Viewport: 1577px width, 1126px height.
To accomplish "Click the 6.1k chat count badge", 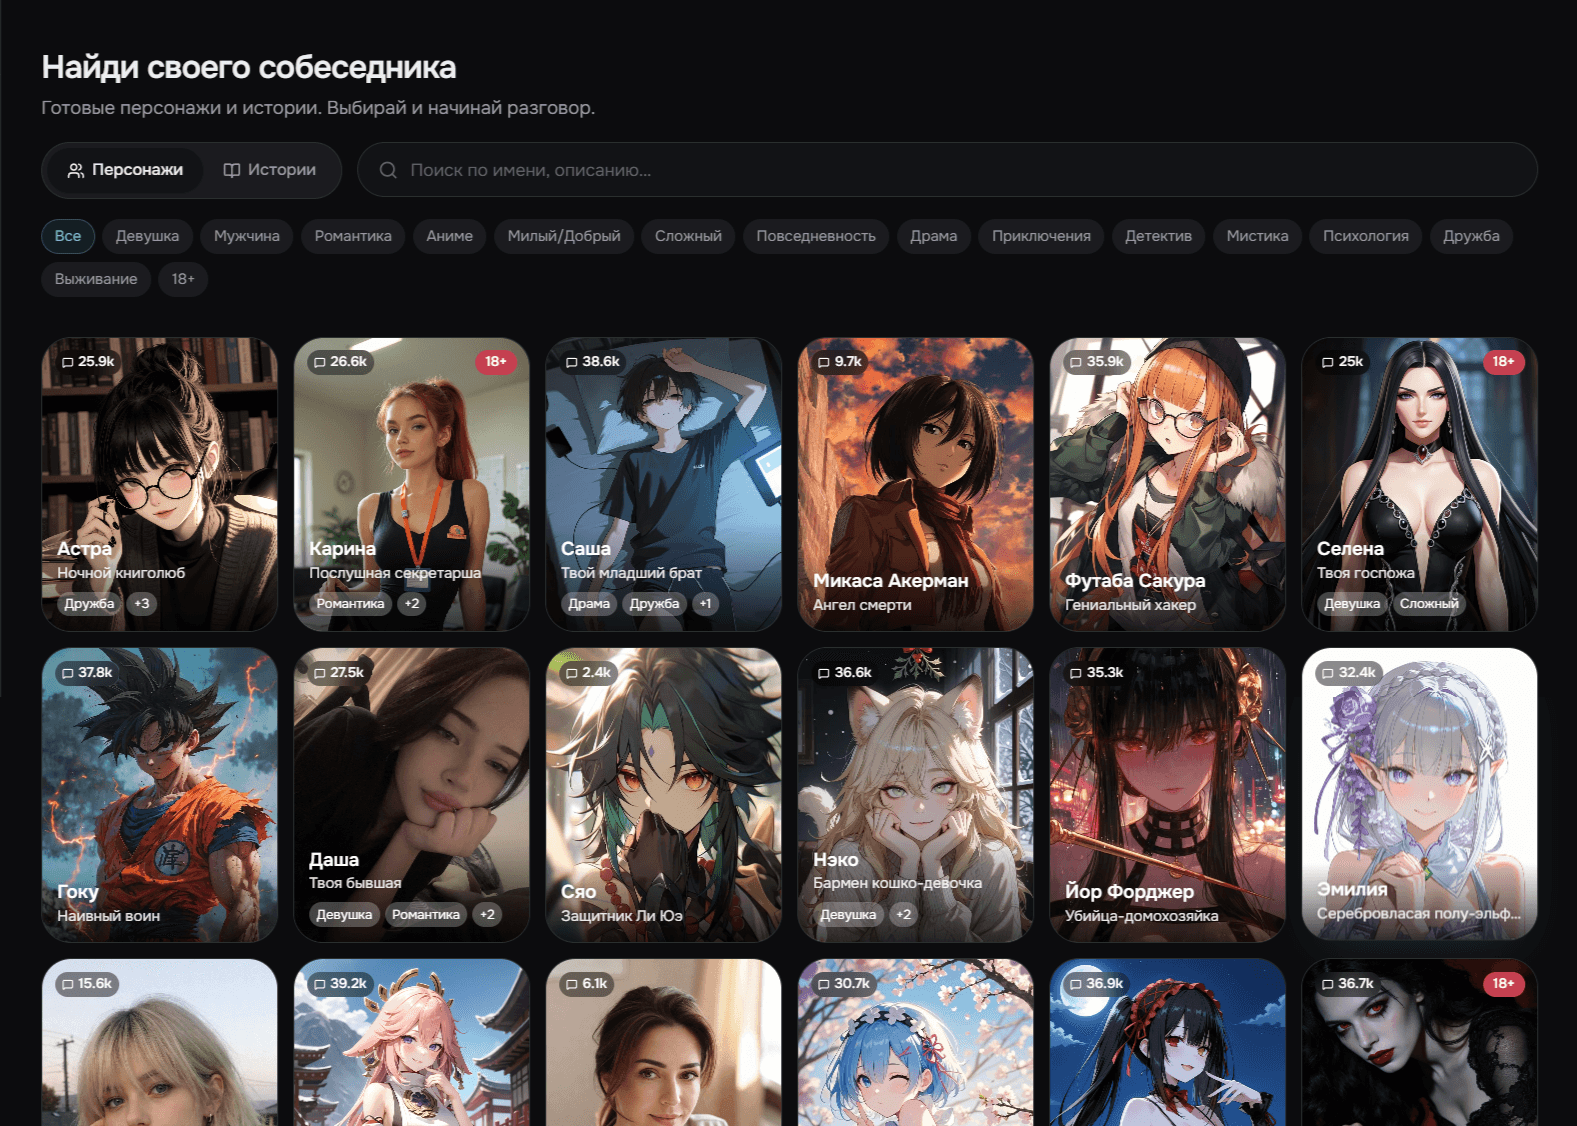I will (x=587, y=984).
